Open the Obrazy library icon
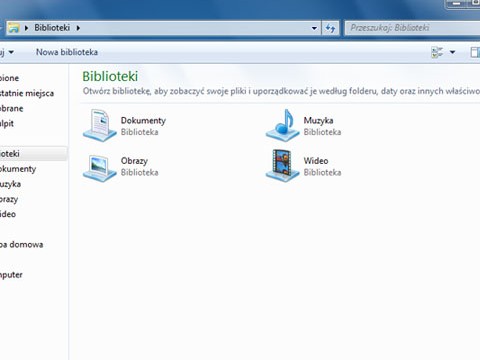Image resolution: width=480 pixels, height=360 pixels. [x=99, y=168]
